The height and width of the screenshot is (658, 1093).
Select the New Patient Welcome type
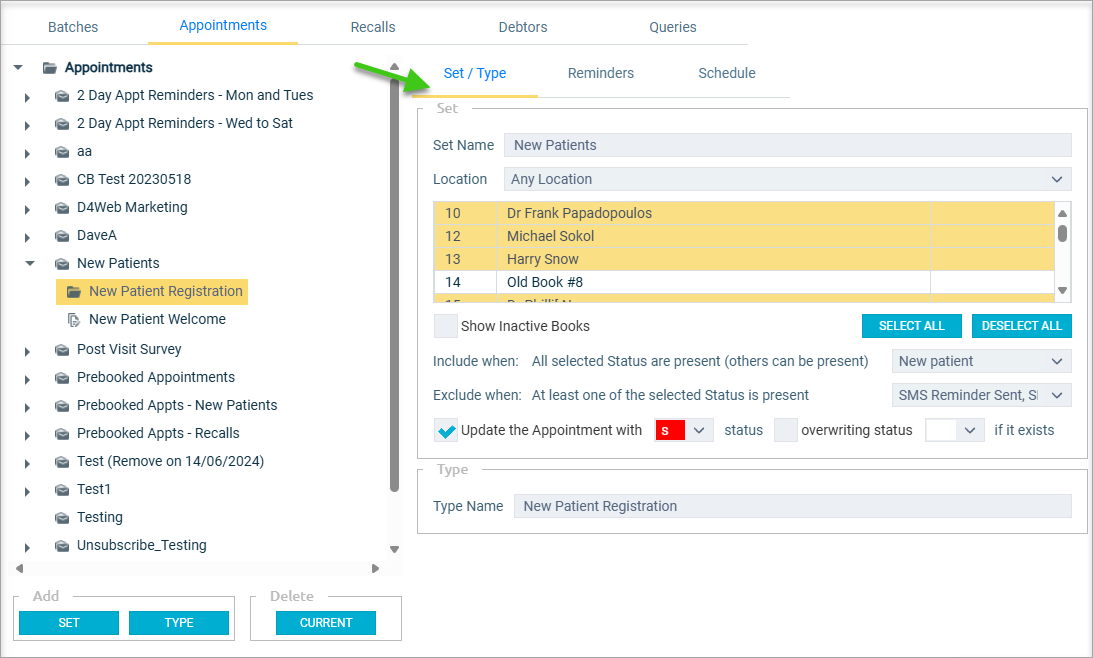(158, 319)
